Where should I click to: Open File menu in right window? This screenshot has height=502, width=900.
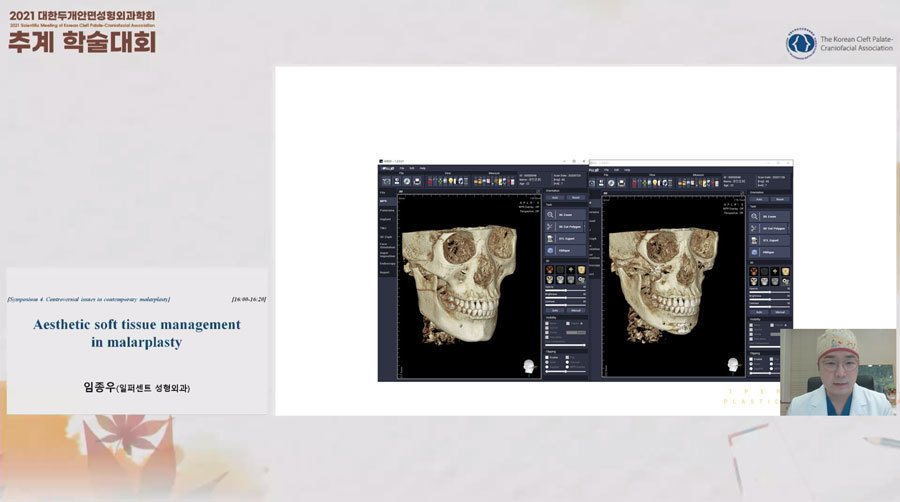[606, 170]
